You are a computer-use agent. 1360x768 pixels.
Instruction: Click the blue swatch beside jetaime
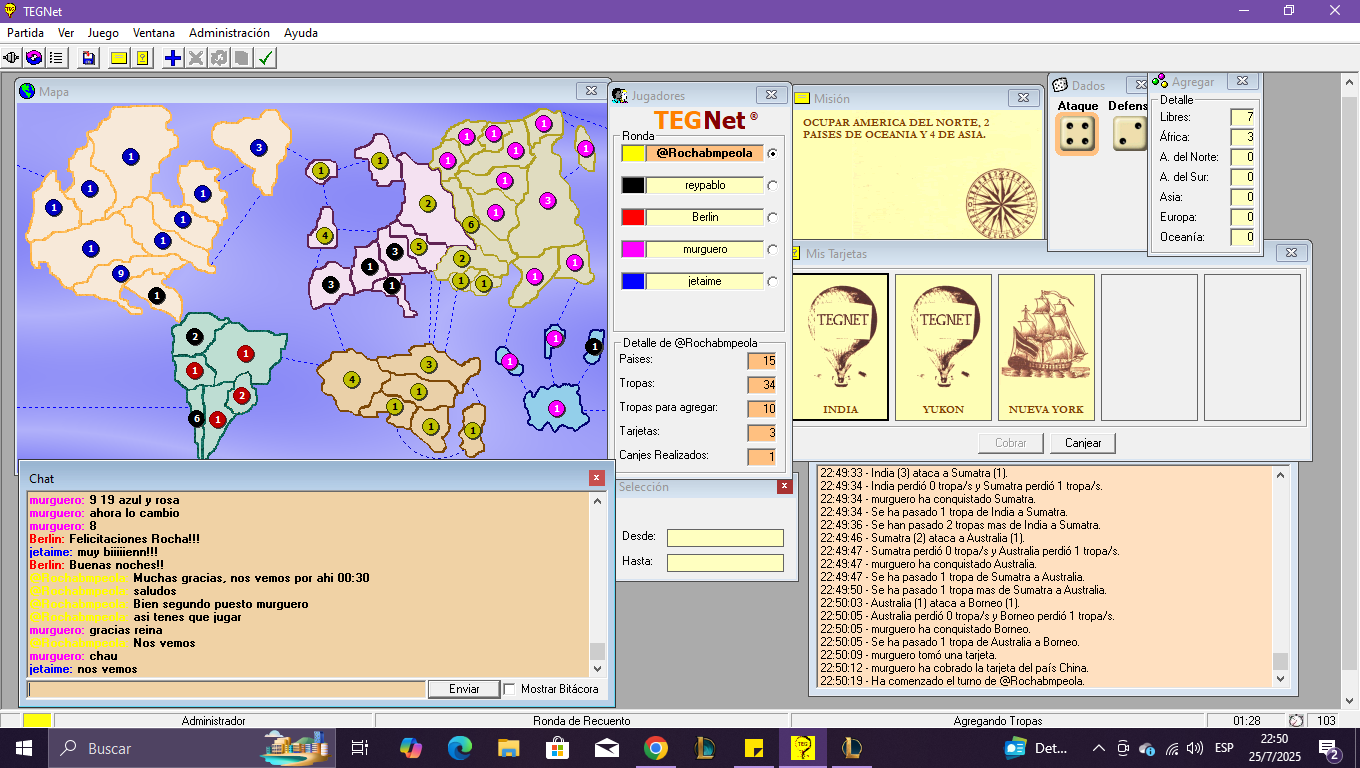pos(632,281)
